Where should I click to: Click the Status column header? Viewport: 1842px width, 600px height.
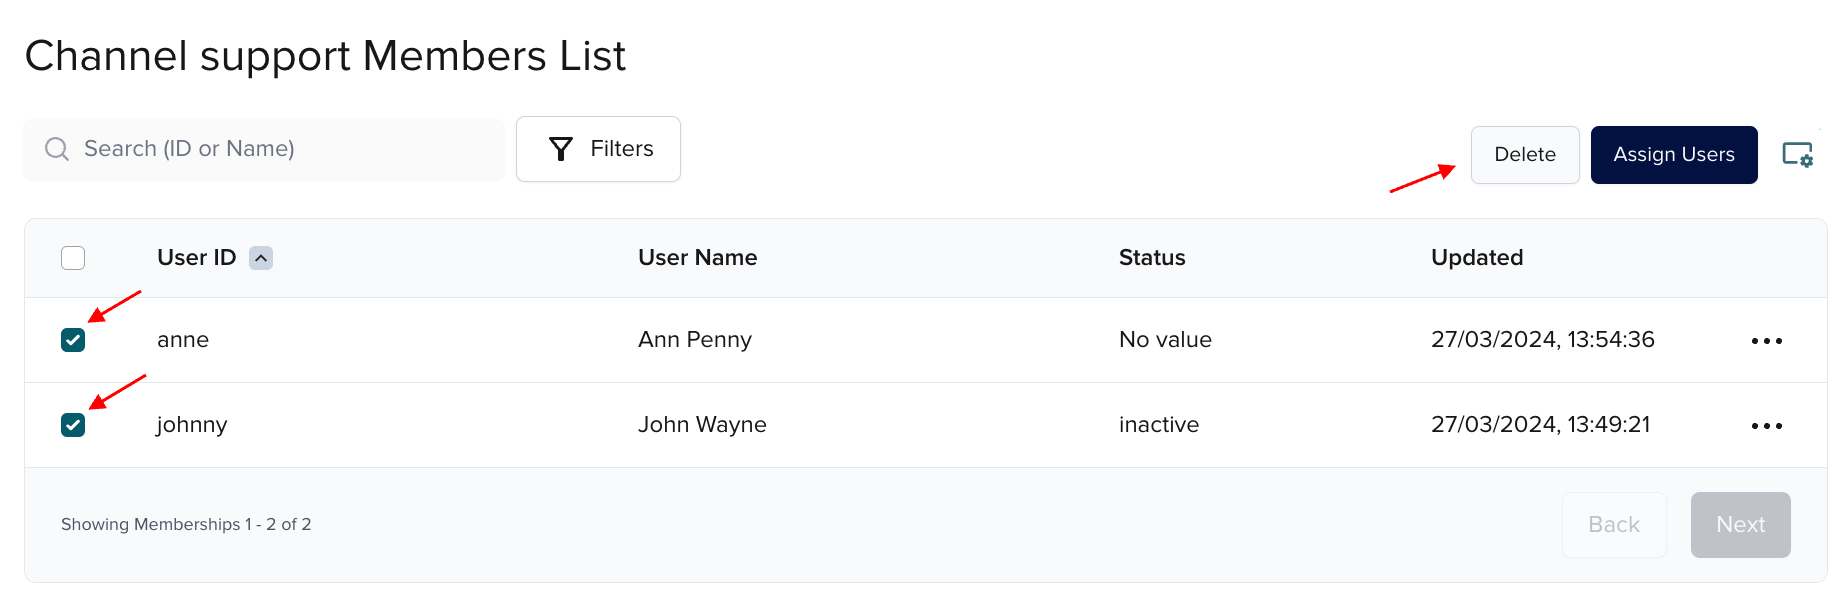[x=1151, y=258]
